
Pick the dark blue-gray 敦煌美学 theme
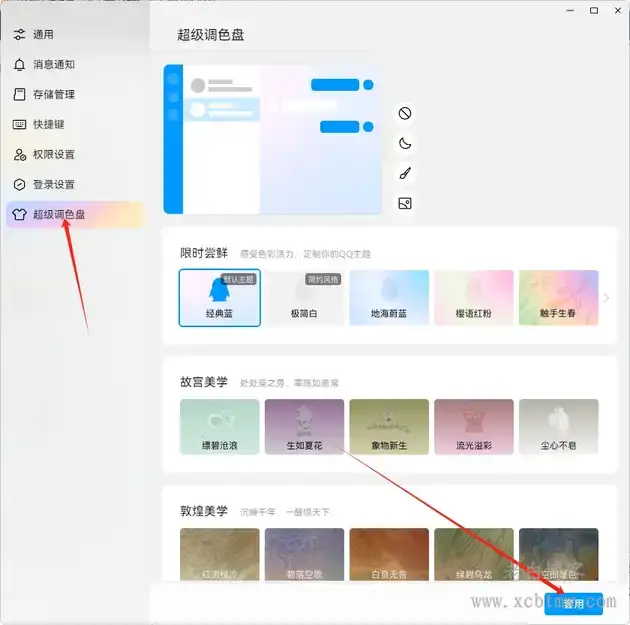(x=558, y=554)
